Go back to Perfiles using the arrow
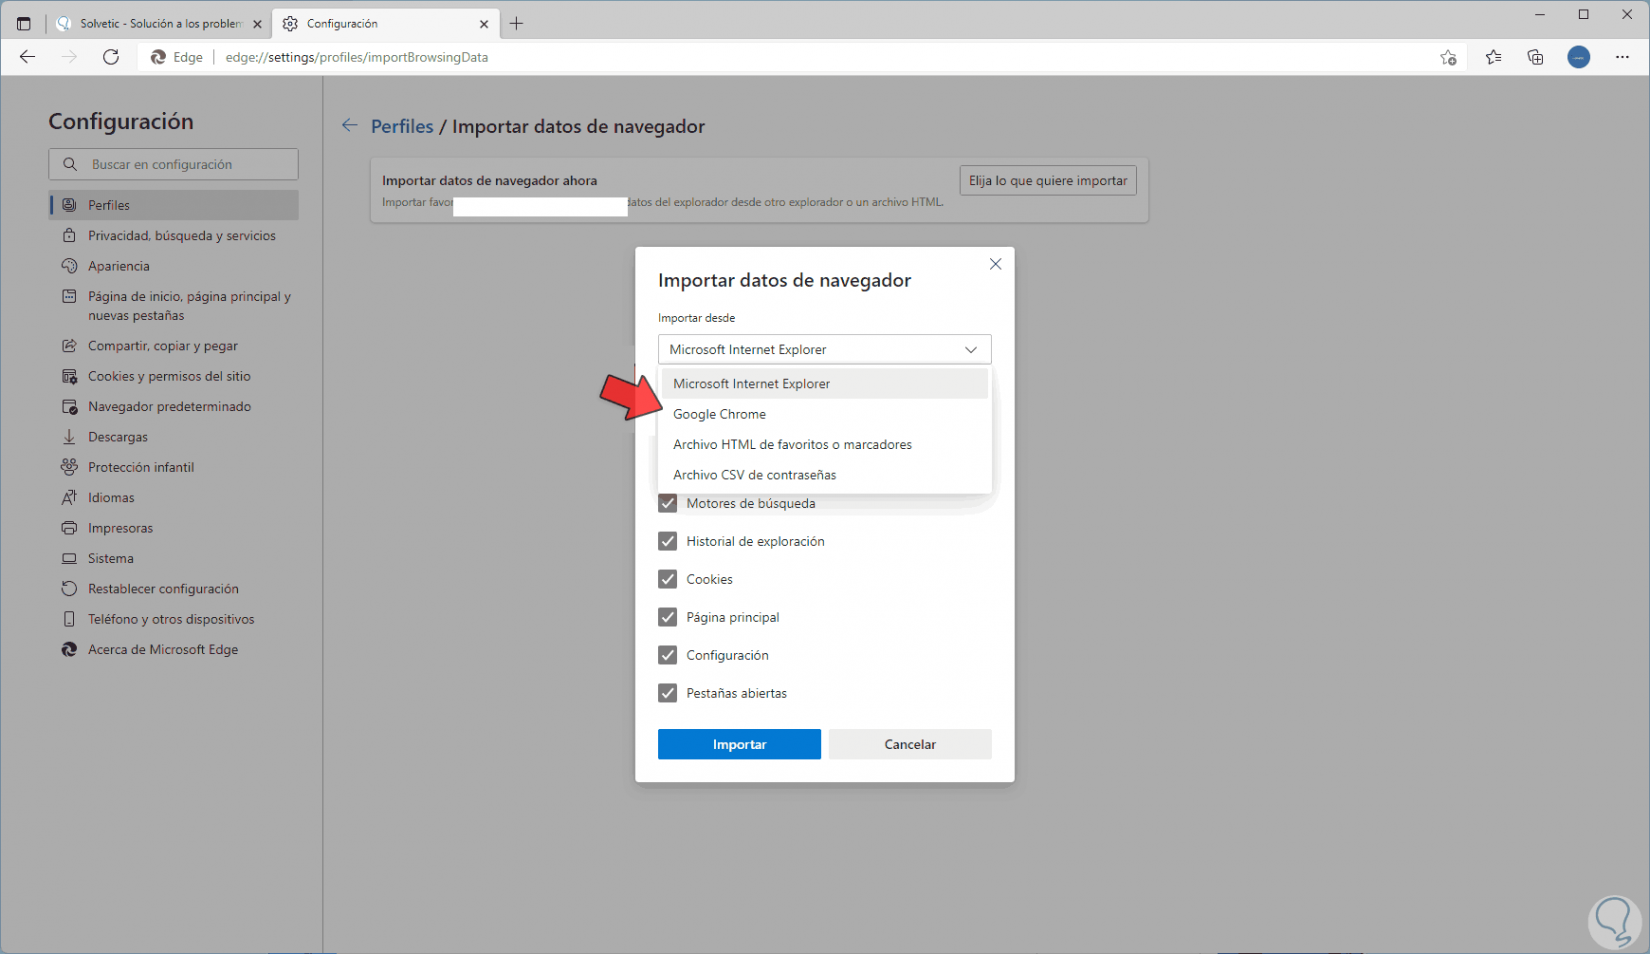This screenshot has height=954, width=1650. click(x=349, y=125)
